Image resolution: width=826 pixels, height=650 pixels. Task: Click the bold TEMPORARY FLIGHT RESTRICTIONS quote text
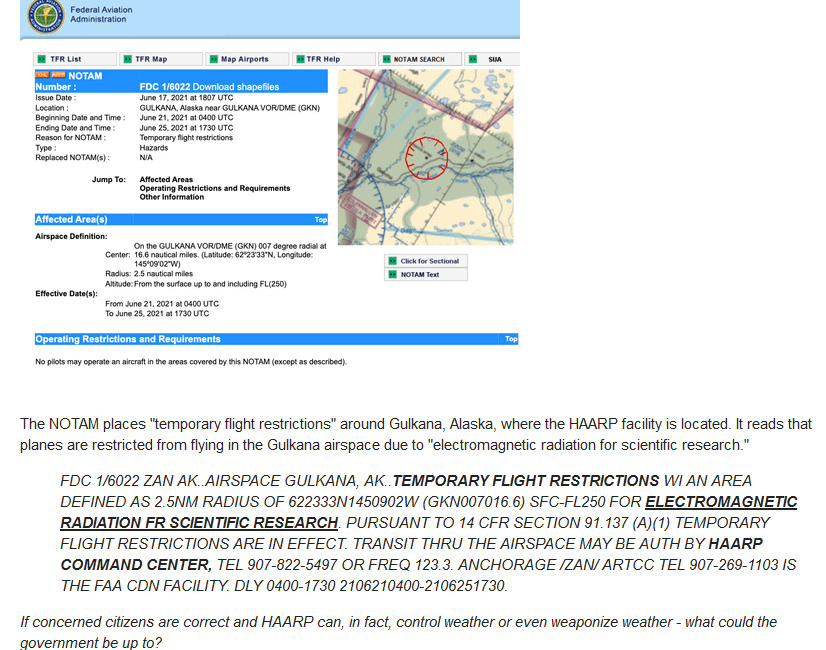tap(525, 481)
